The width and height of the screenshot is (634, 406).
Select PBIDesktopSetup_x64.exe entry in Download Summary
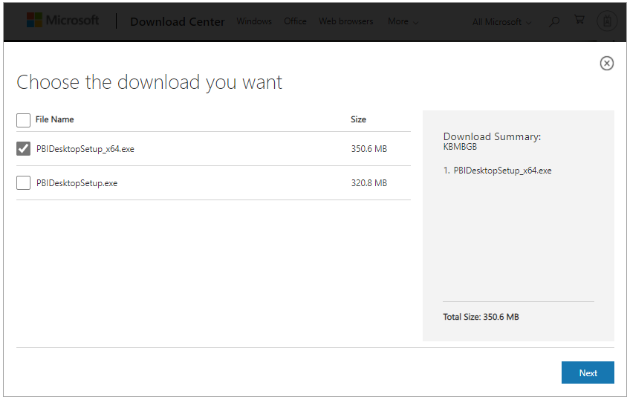click(502, 171)
